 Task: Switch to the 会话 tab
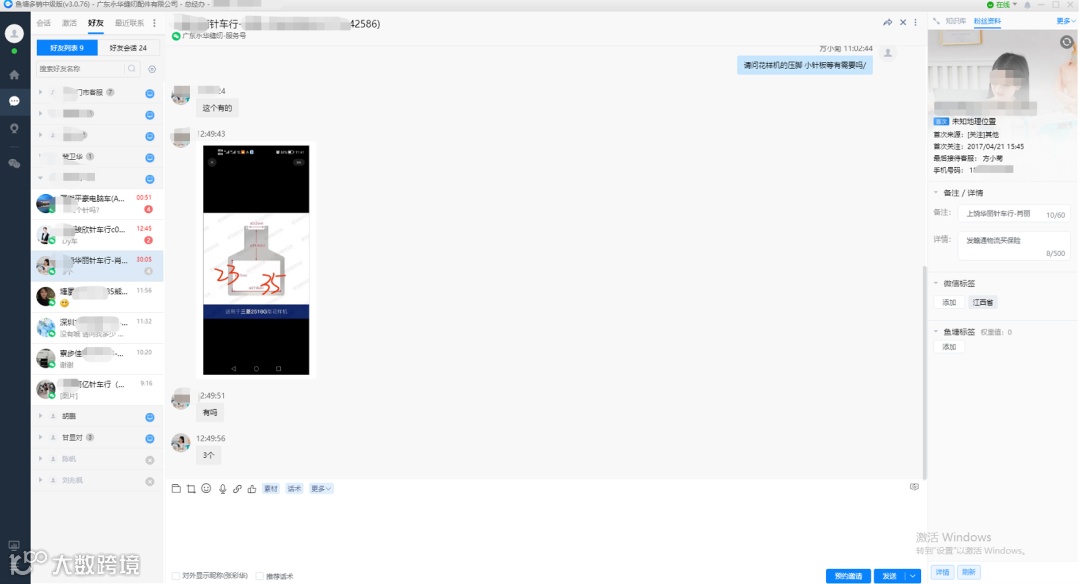click(x=44, y=23)
